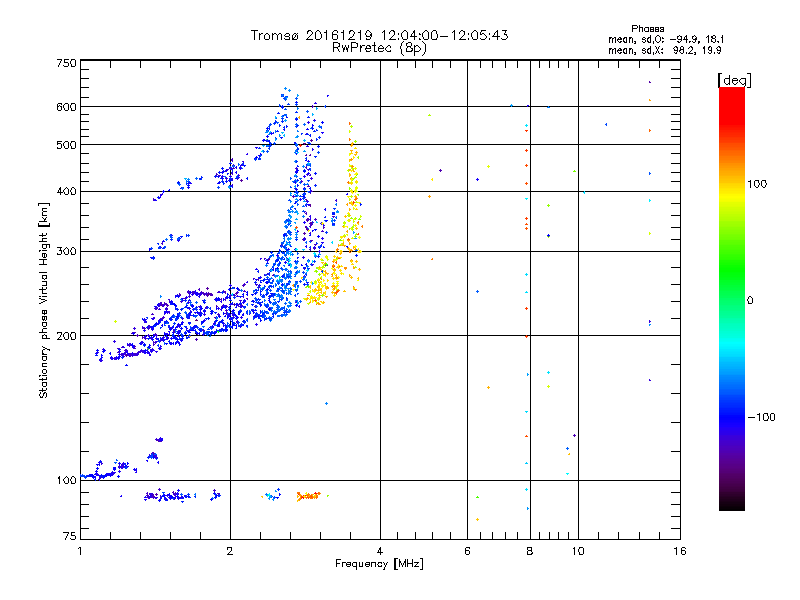This screenshot has height=600, width=800.
Task: Click the x-axis tick label '10'
Action: tap(578, 551)
